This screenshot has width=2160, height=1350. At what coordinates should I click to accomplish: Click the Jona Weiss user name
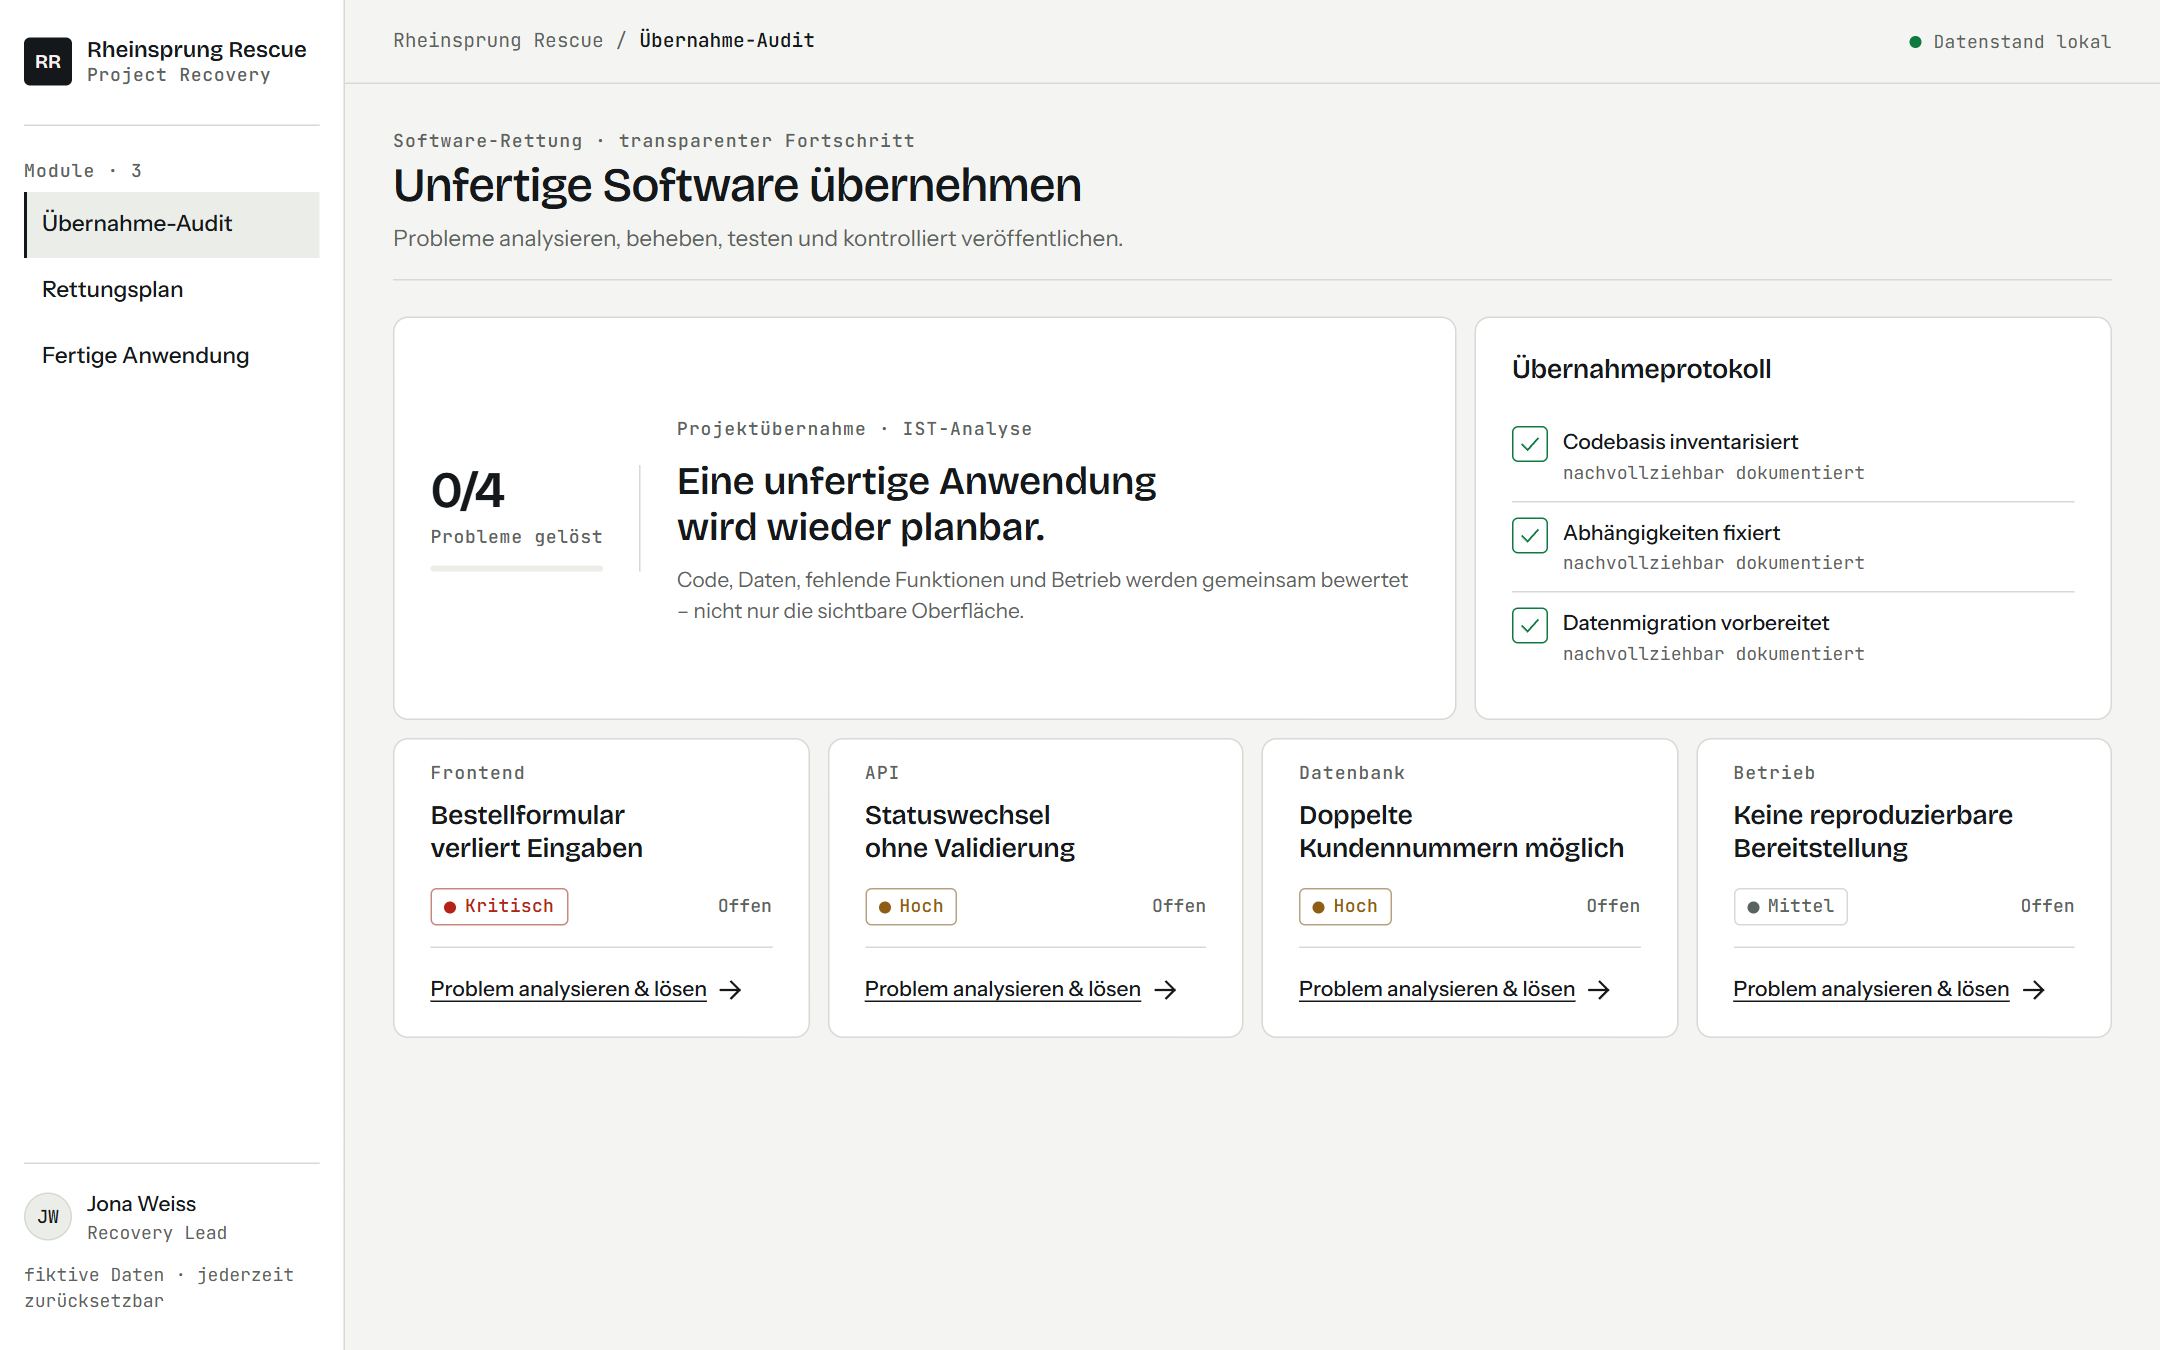[x=141, y=1204]
